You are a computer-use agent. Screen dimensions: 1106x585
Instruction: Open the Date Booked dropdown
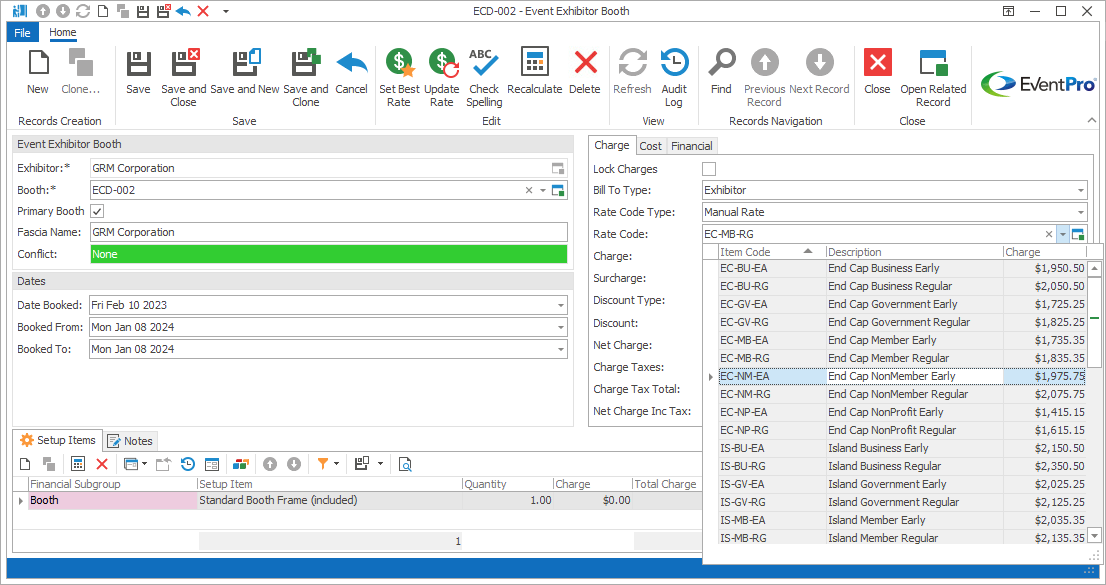tap(561, 306)
